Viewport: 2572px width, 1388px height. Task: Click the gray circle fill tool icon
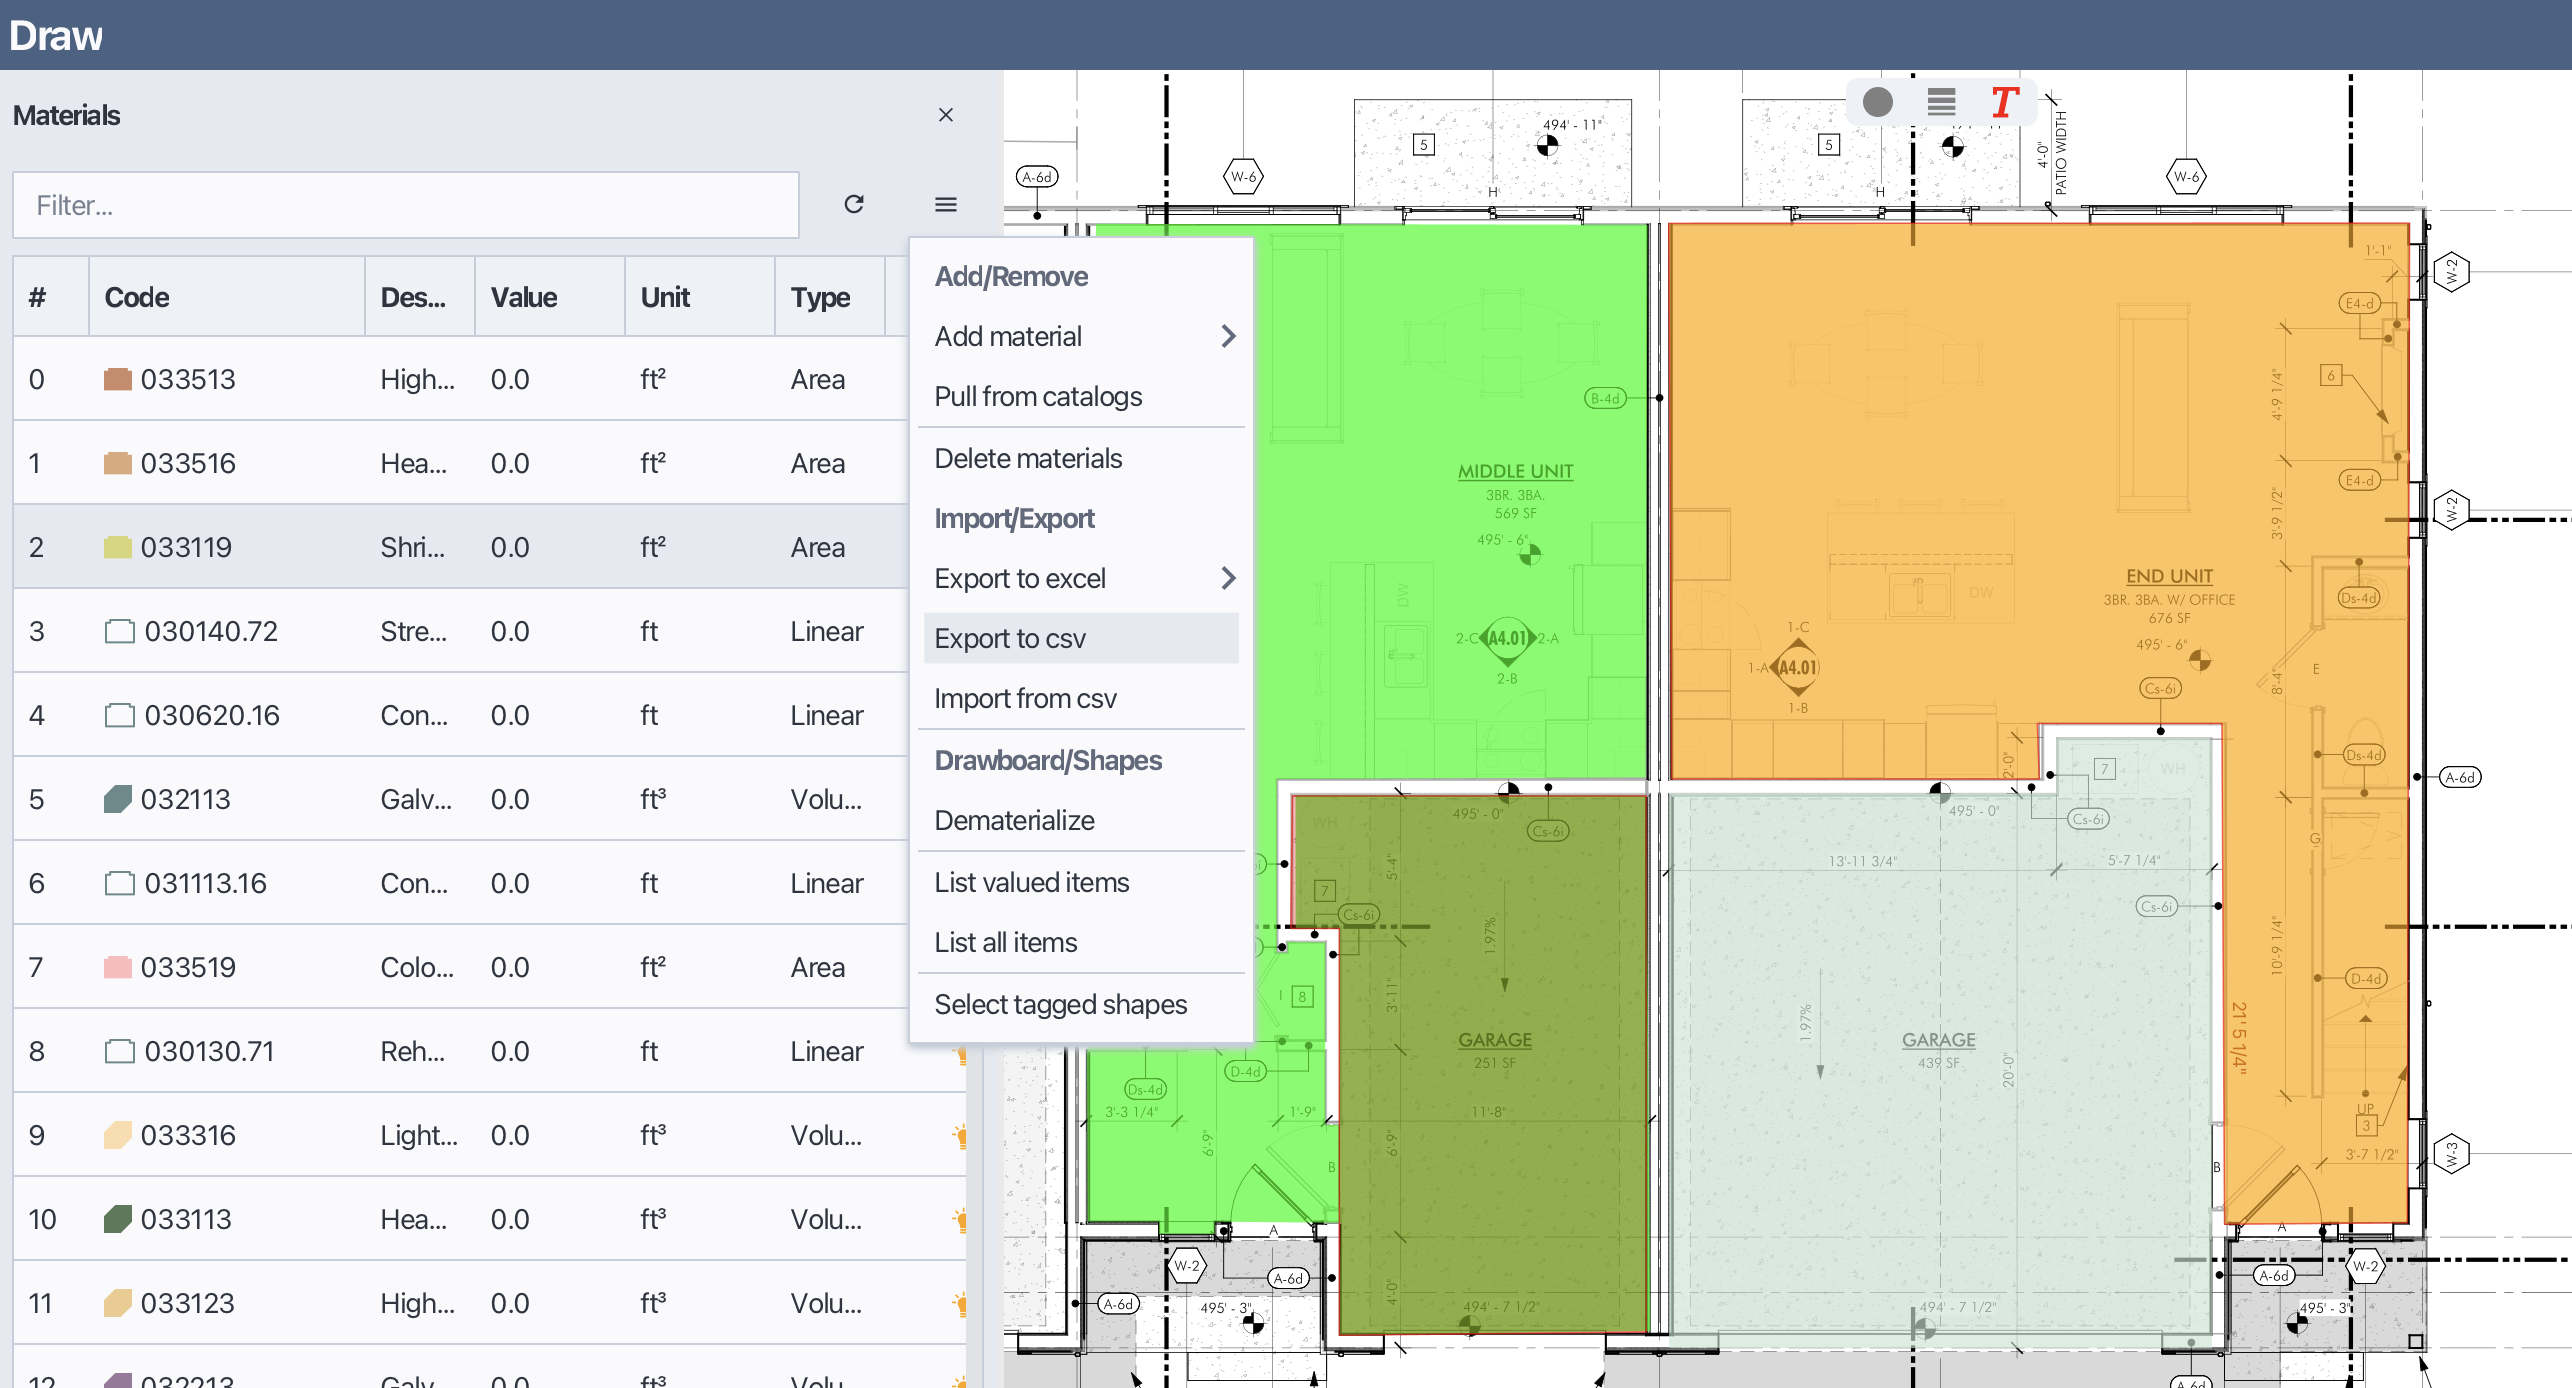pyautogui.click(x=1877, y=102)
